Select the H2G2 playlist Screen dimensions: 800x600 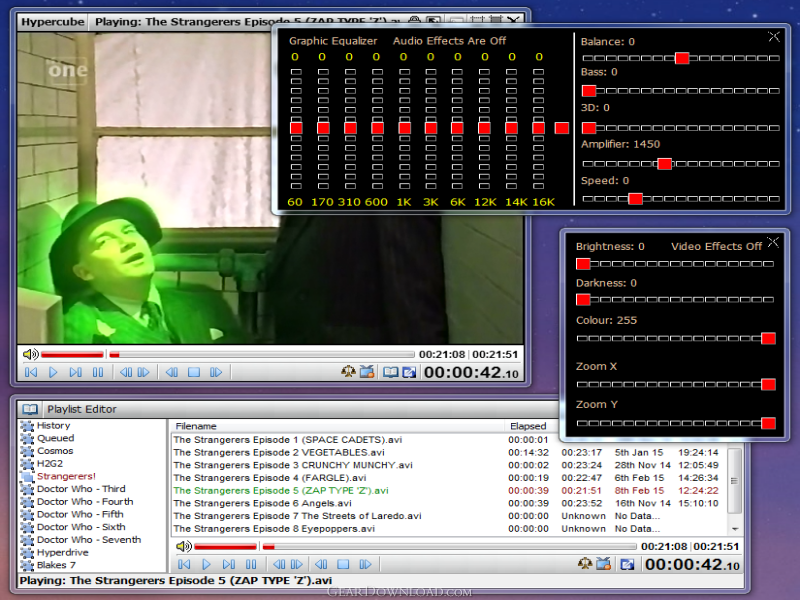pyautogui.click(x=49, y=464)
